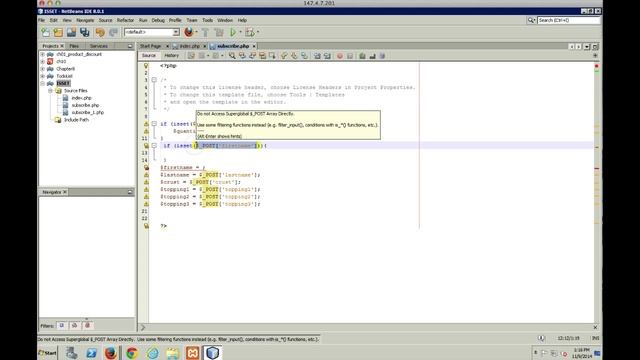Expand the TodoList project node
The width and height of the screenshot is (640, 360).
[x=42, y=76]
